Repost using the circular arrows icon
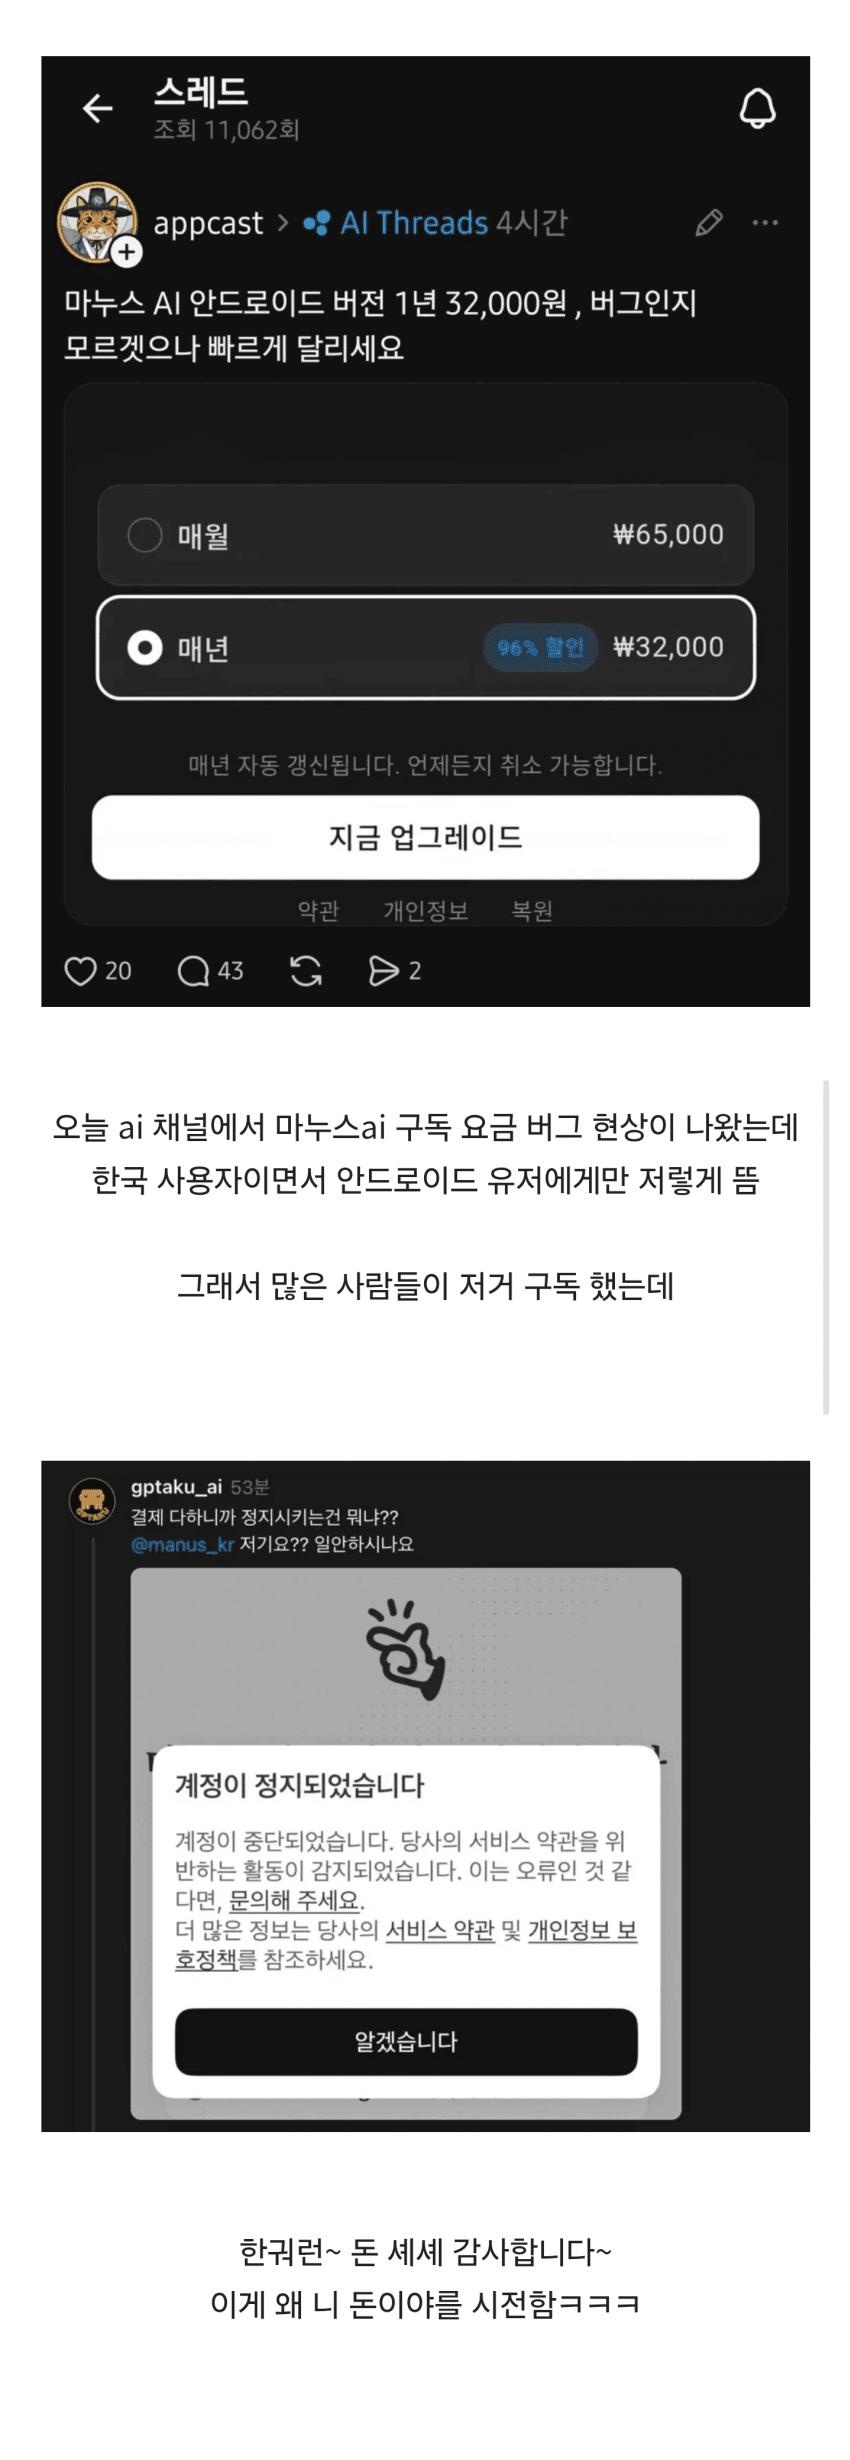Image resolution: width=850 pixels, height=2460 pixels. click(306, 970)
